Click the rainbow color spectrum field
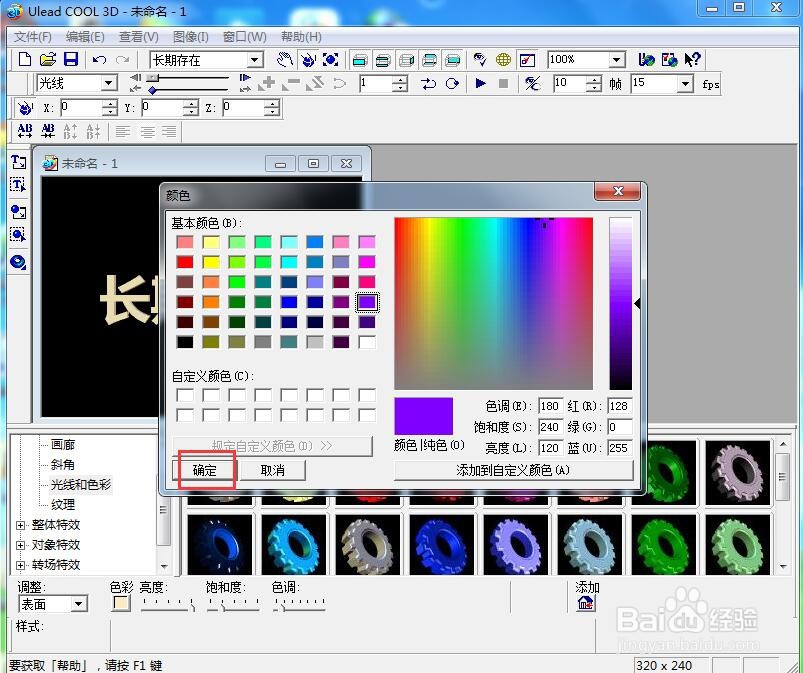 click(493, 303)
